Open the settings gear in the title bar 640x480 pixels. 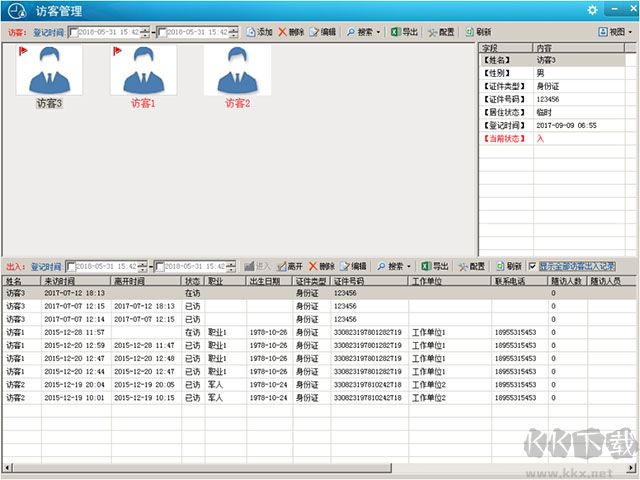592,10
